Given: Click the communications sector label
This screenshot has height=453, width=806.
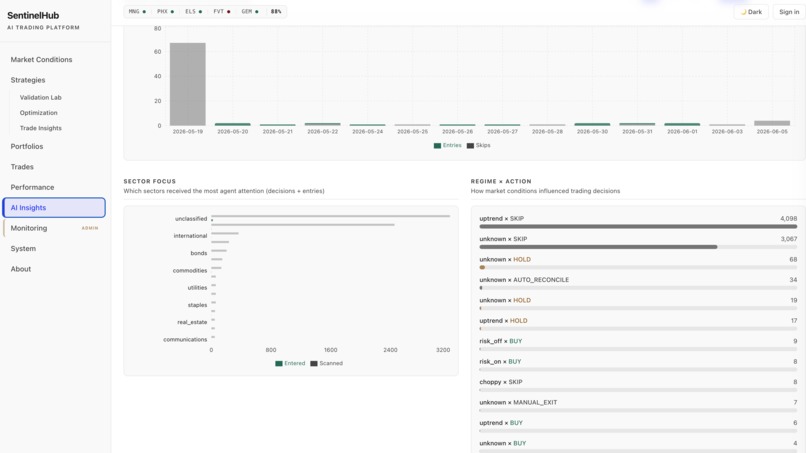Looking at the screenshot, I should [185, 339].
